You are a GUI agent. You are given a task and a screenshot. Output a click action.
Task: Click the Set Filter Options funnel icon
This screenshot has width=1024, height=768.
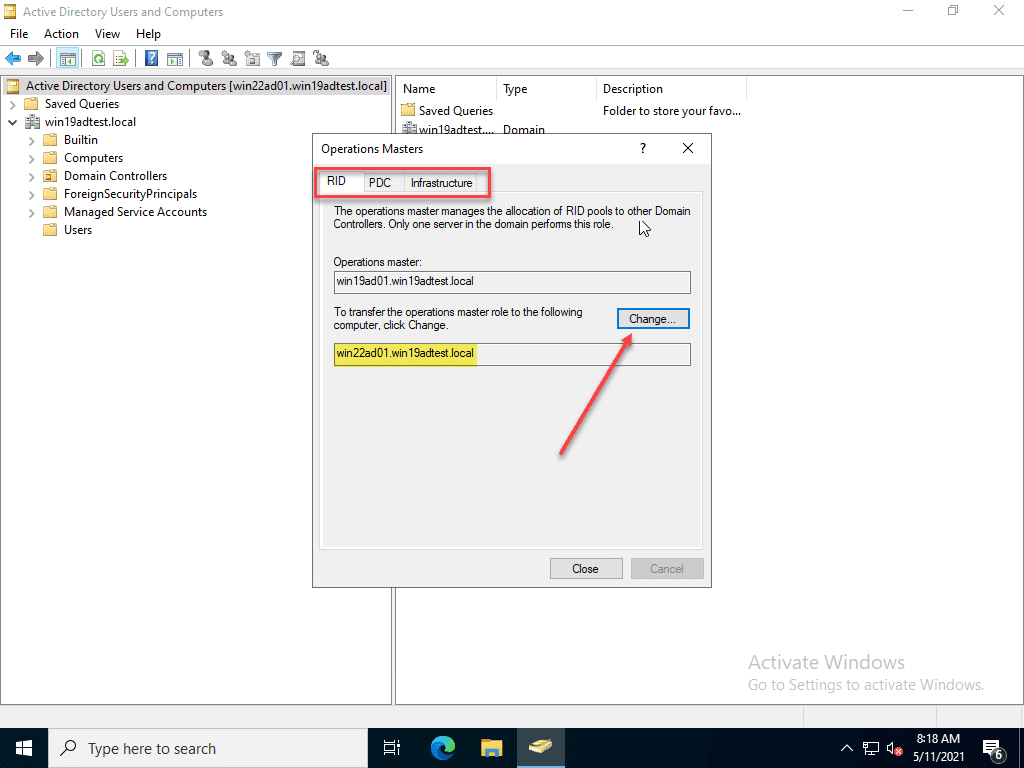point(274,58)
